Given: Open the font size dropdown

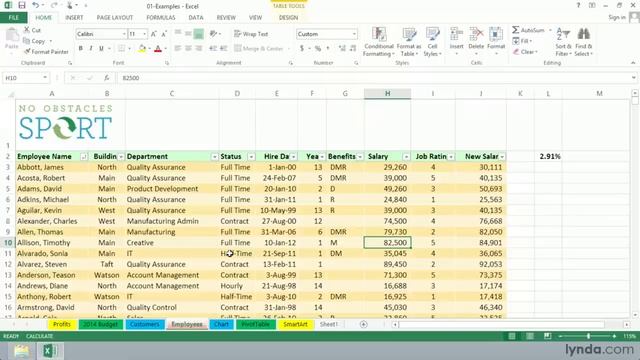Looking at the screenshot, I should [144, 34].
